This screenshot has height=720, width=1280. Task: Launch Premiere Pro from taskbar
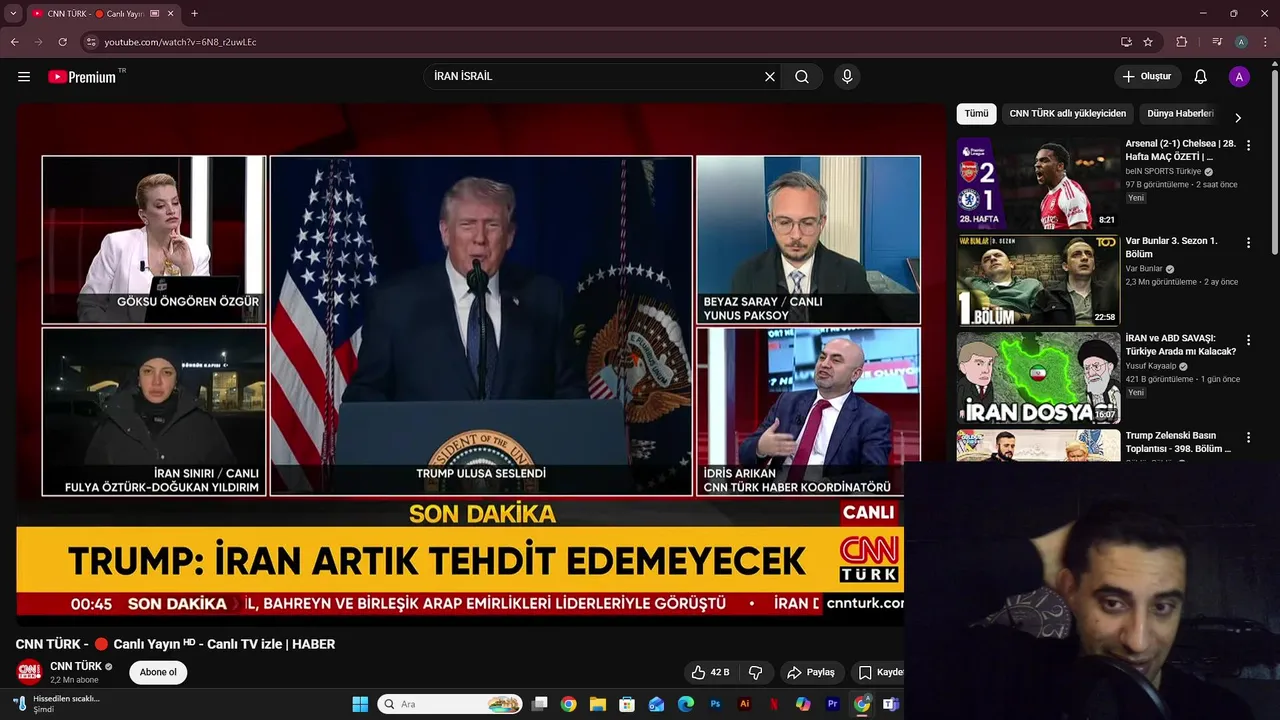[x=832, y=704]
